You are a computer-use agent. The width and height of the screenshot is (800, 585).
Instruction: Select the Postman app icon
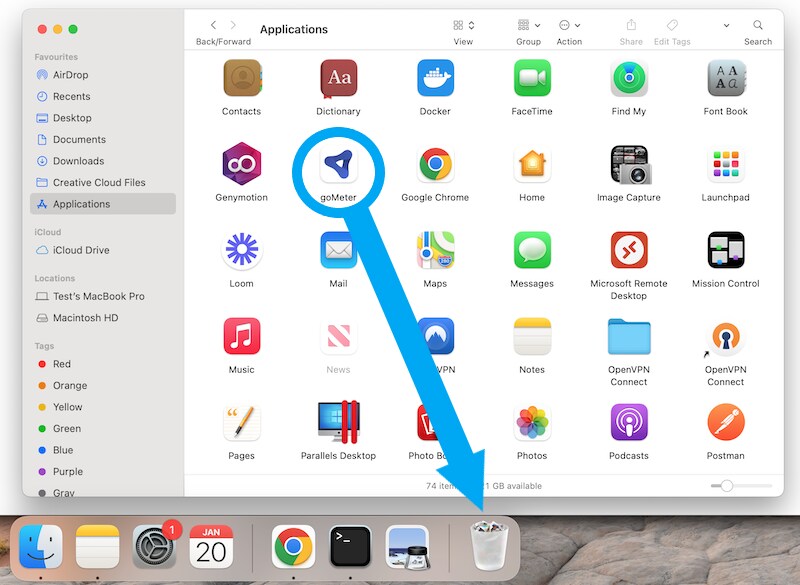click(x=726, y=422)
